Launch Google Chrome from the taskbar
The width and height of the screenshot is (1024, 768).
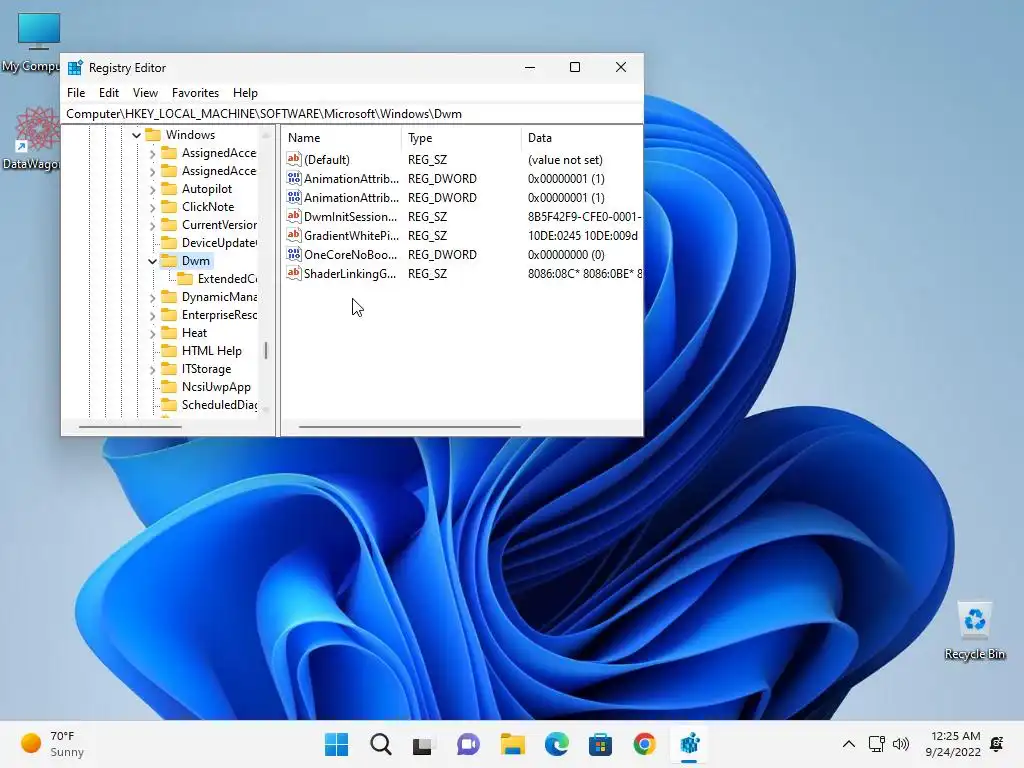(645, 744)
